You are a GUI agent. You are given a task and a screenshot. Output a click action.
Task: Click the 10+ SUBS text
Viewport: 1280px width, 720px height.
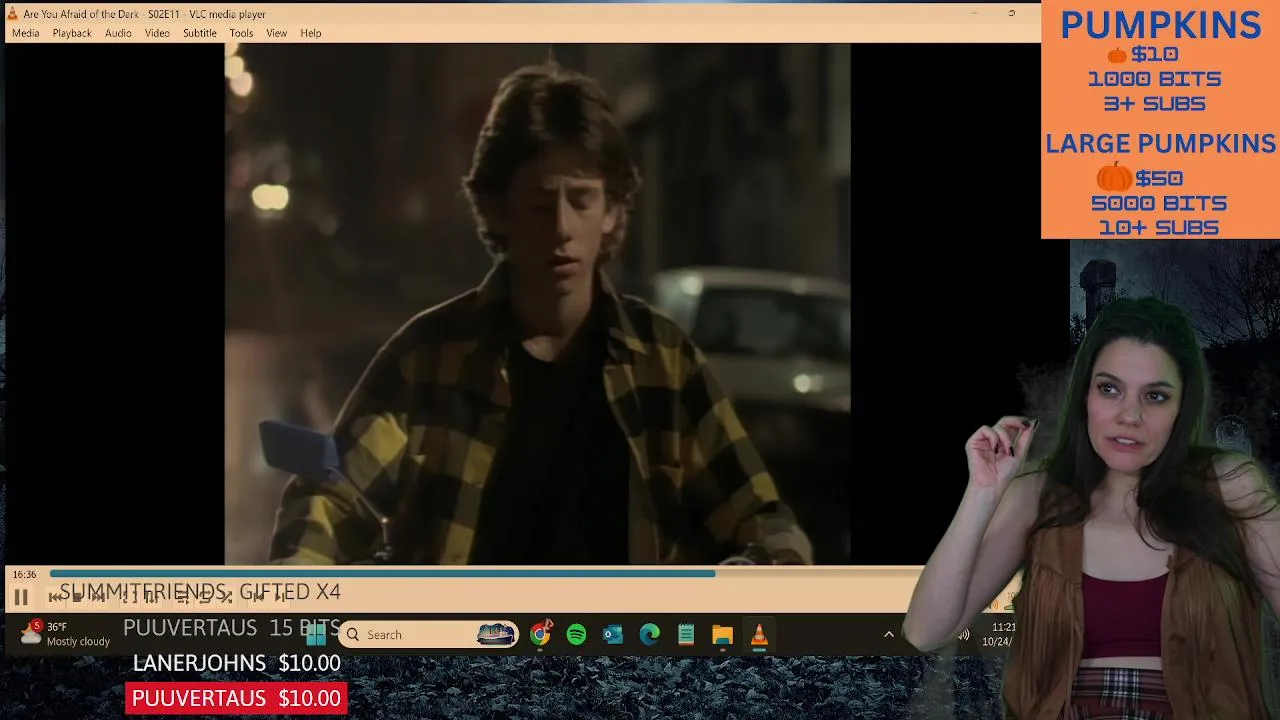1158,228
